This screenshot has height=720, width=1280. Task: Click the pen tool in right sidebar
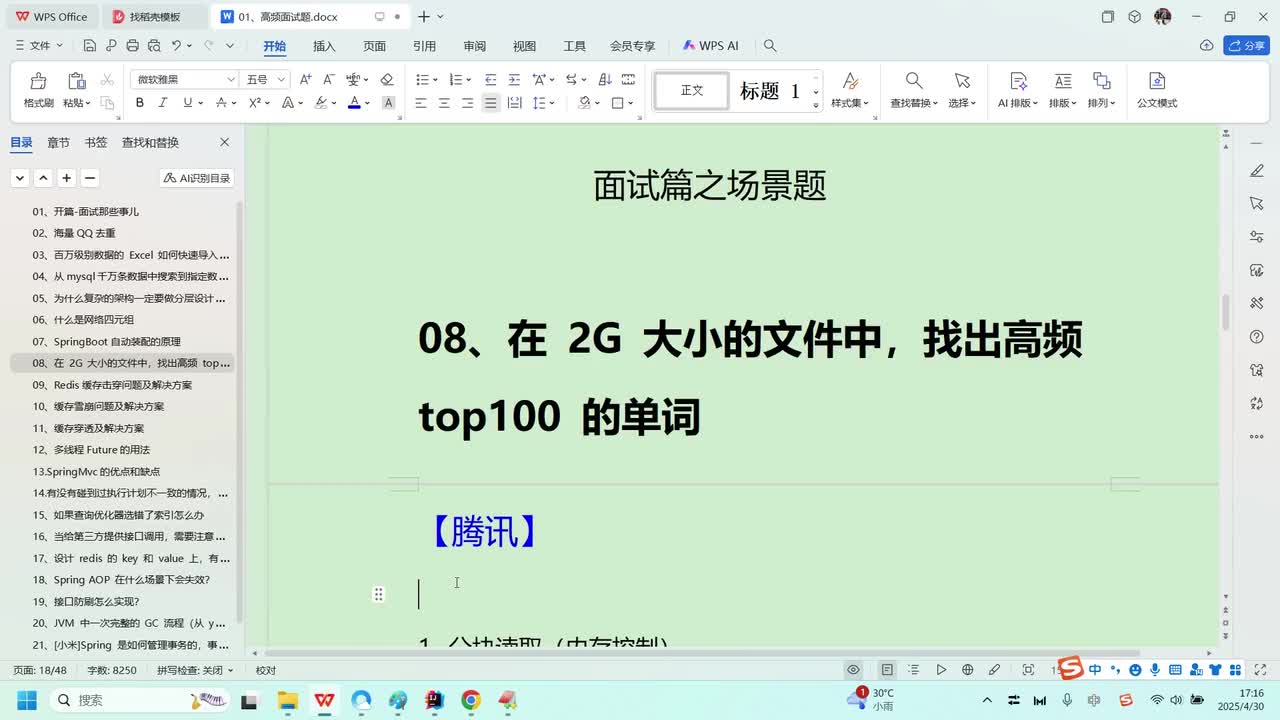pyautogui.click(x=1257, y=171)
